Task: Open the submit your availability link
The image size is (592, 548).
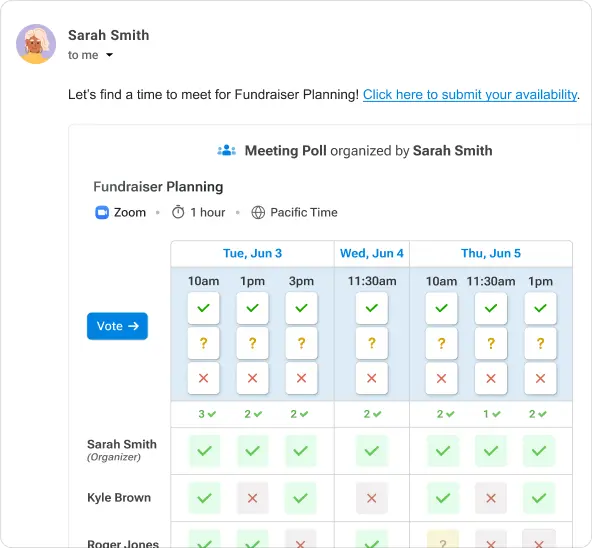Action: pos(470,94)
